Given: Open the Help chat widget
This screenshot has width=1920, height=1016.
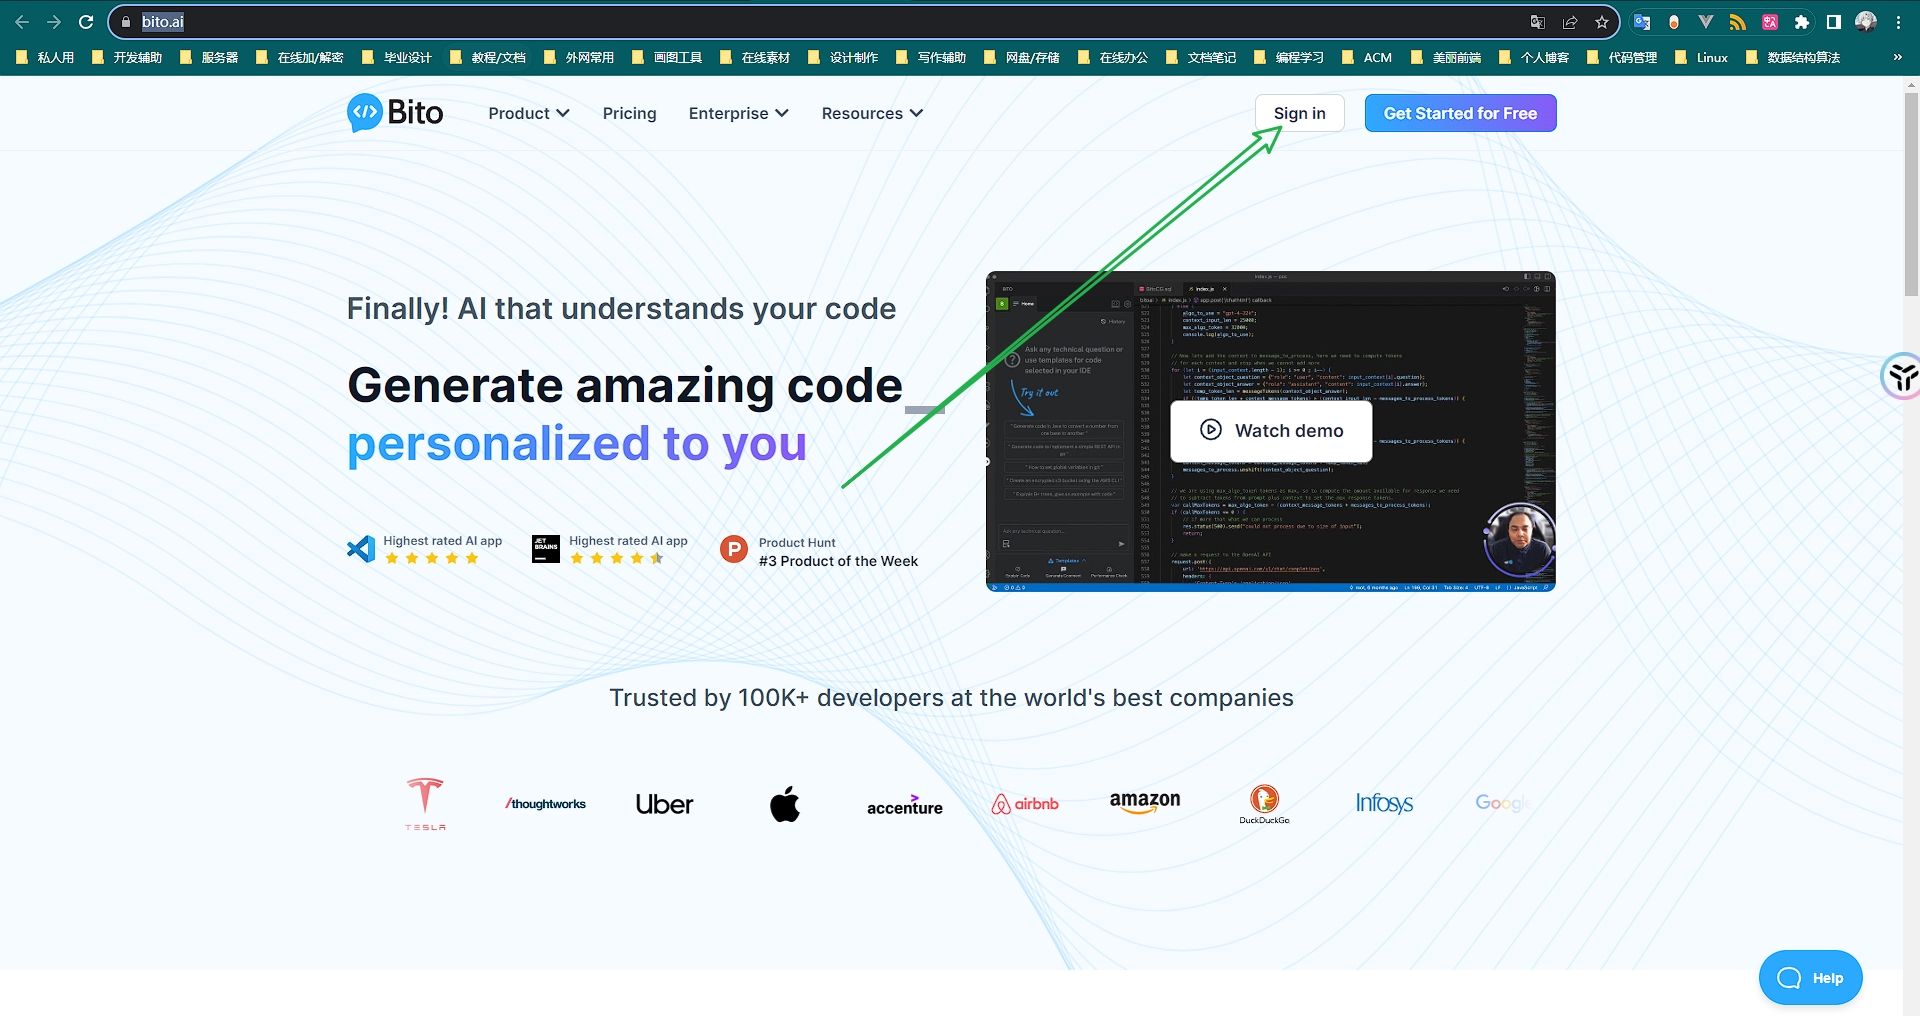Looking at the screenshot, I should pyautogui.click(x=1810, y=978).
